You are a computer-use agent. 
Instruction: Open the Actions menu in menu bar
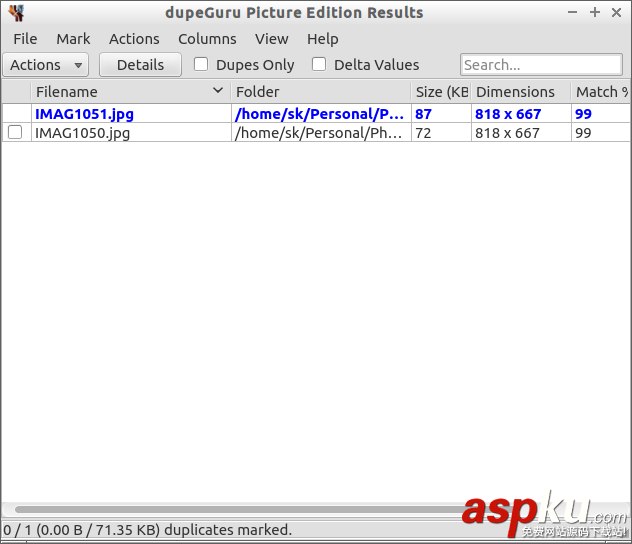pyautogui.click(x=134, y=39)
